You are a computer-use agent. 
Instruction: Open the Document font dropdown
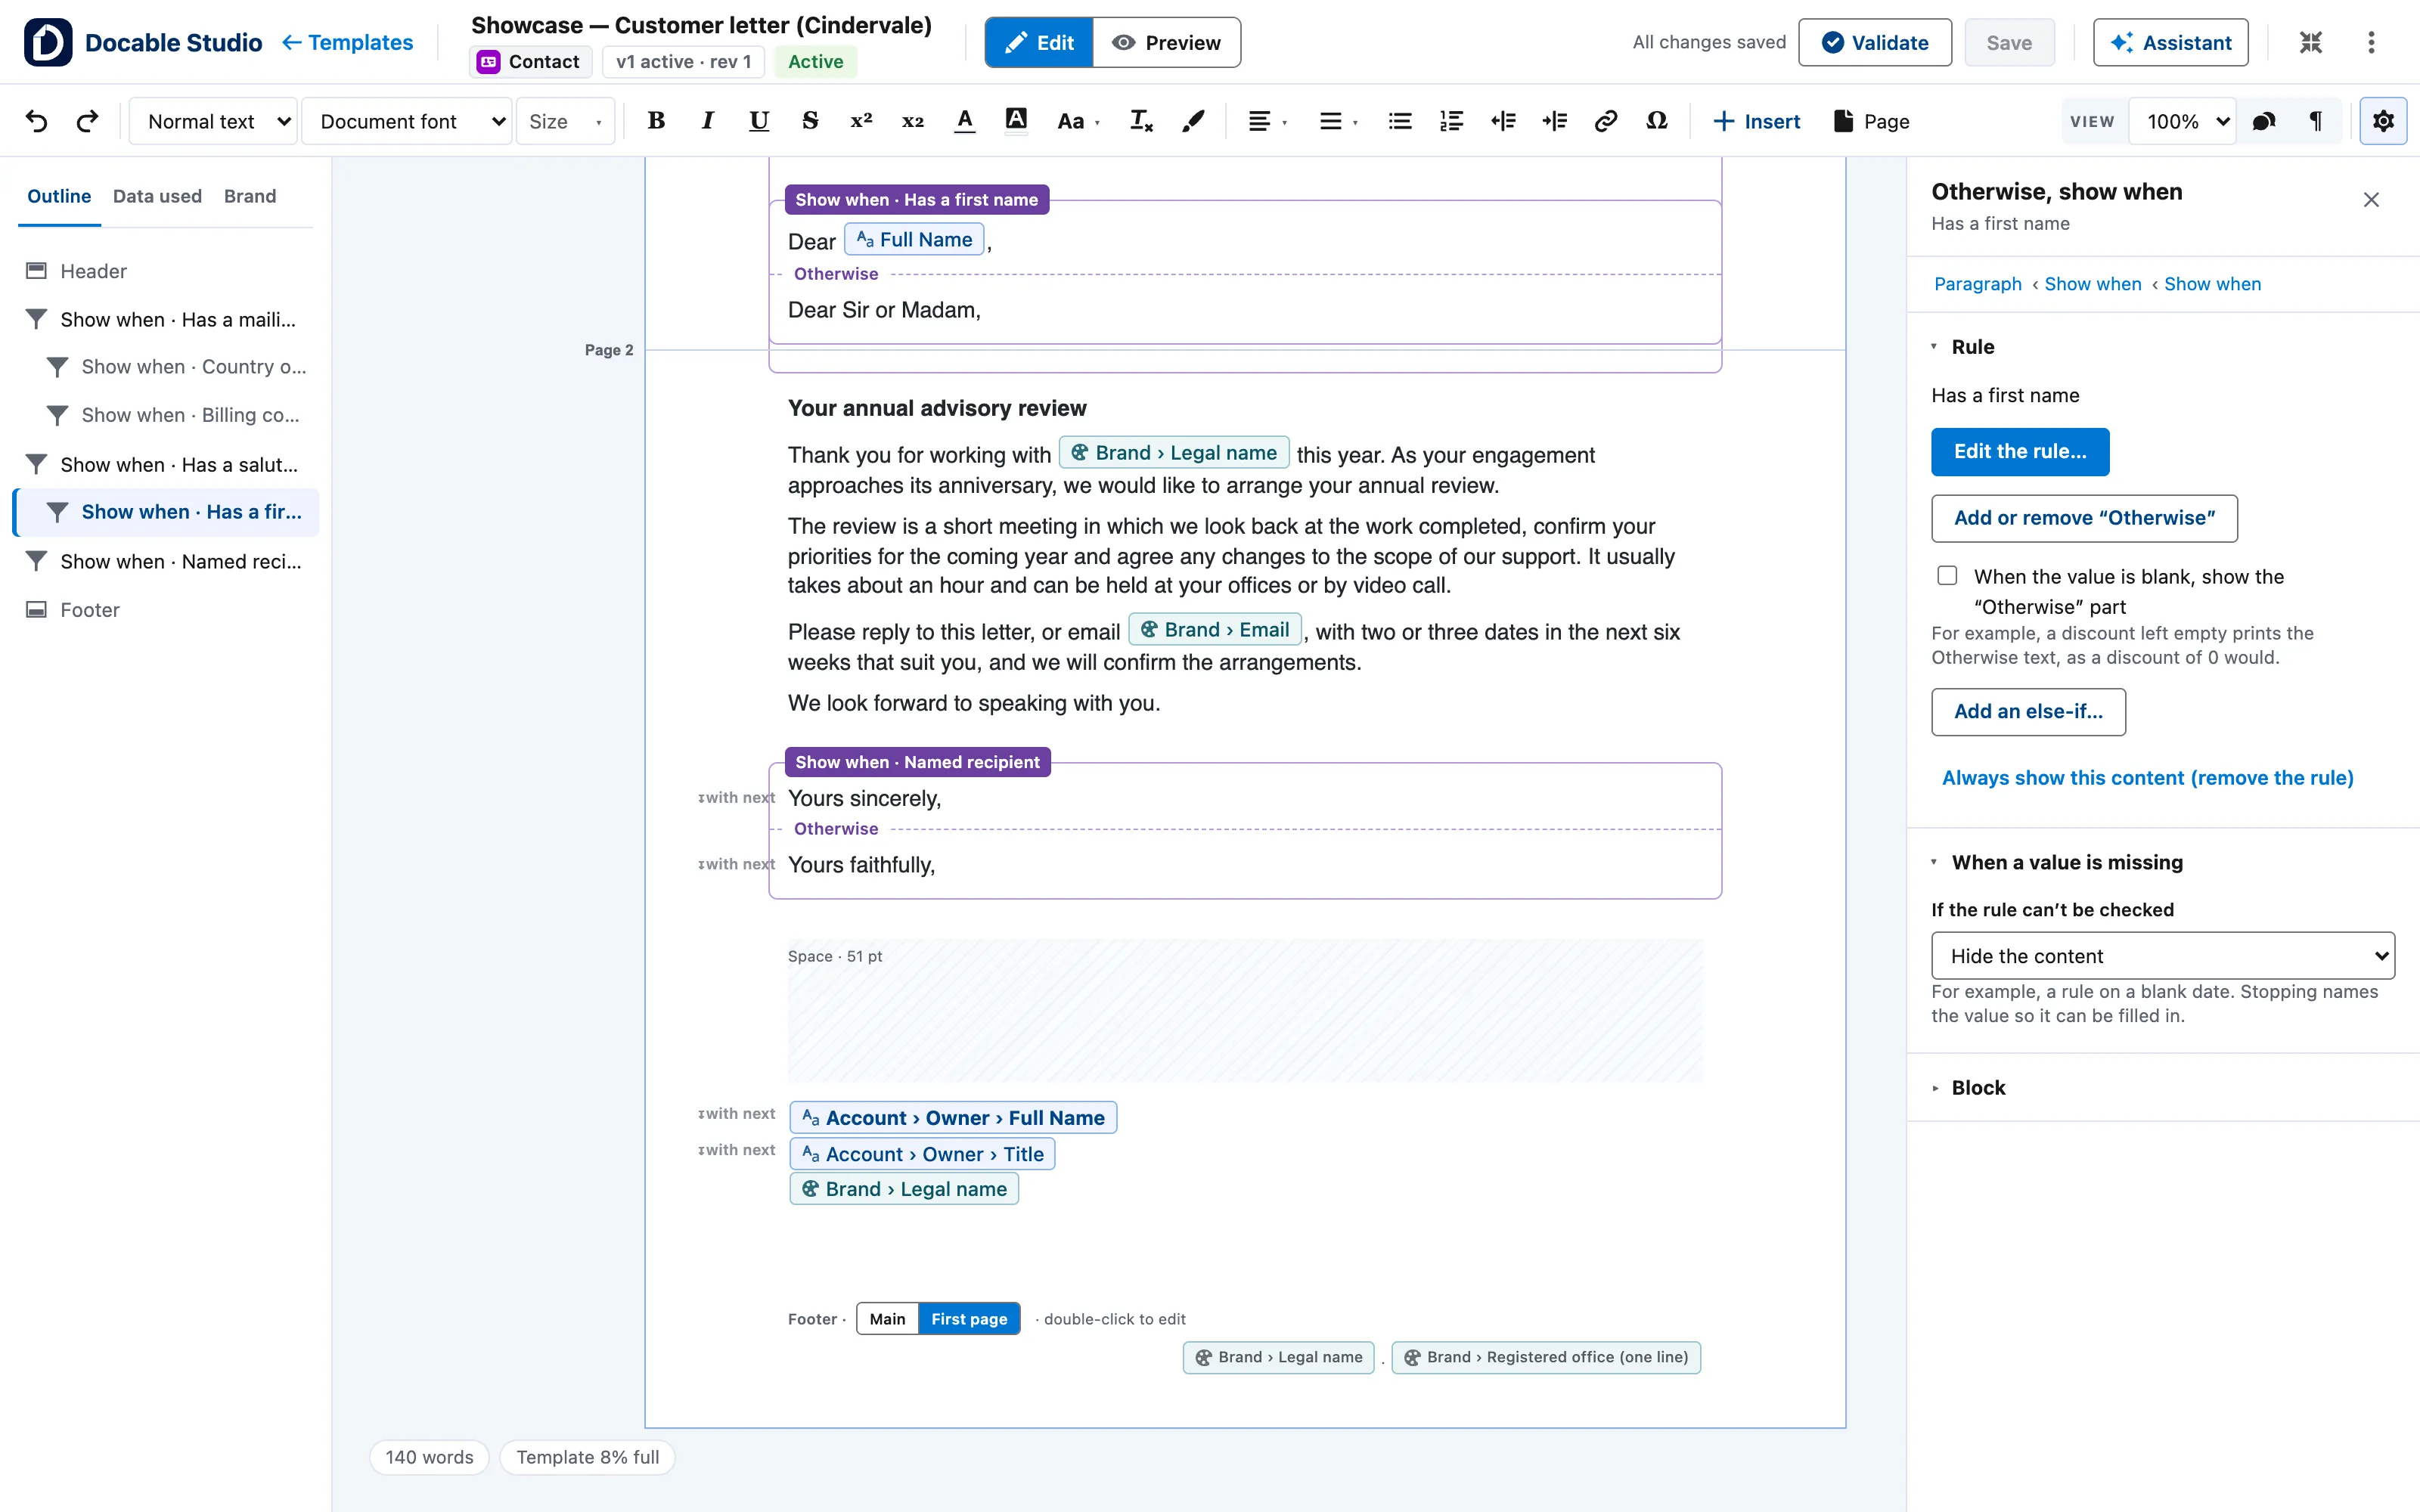[x=408, y=121]
